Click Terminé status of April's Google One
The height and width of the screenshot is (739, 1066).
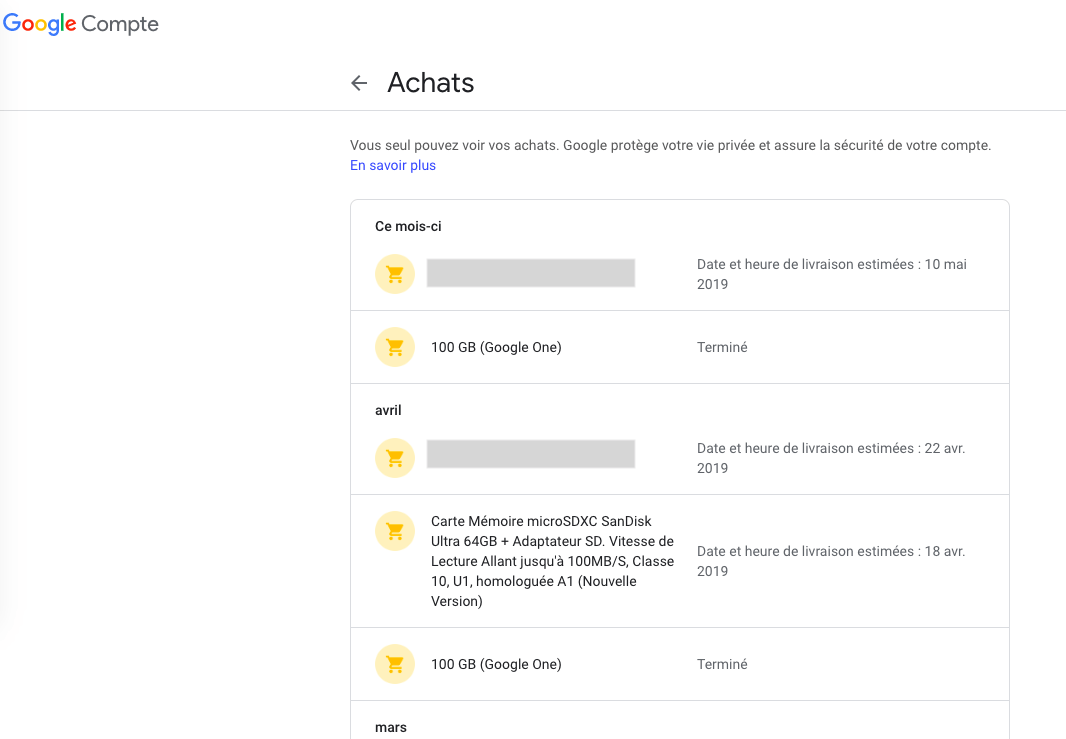click(x=722, y=664)
